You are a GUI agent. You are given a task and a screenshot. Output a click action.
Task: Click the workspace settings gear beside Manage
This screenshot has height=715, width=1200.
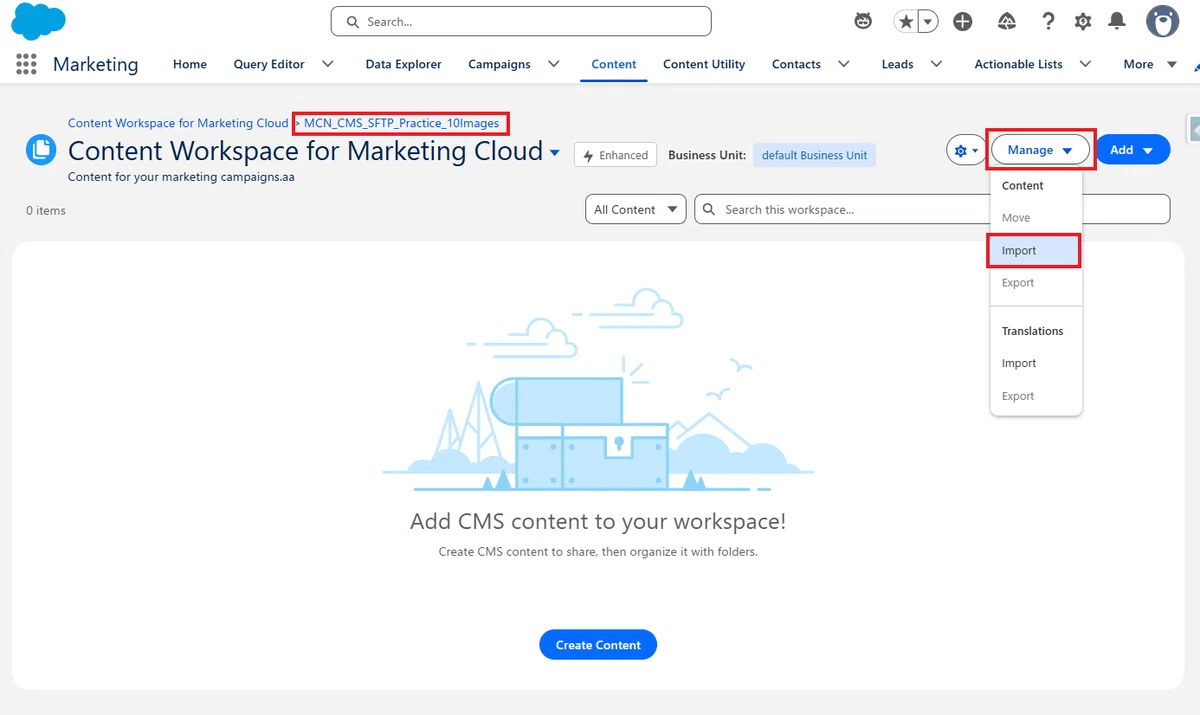966,150
